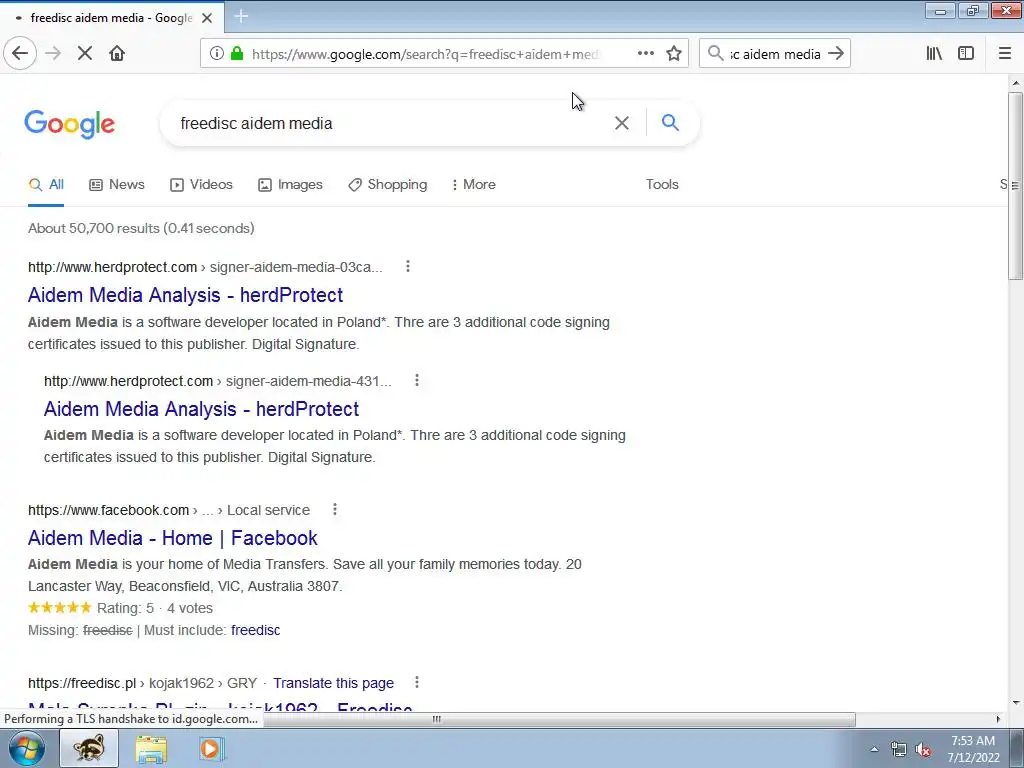Close the freedisc aidem media tab
1024x768 pixels.
(x=207, y=18)
